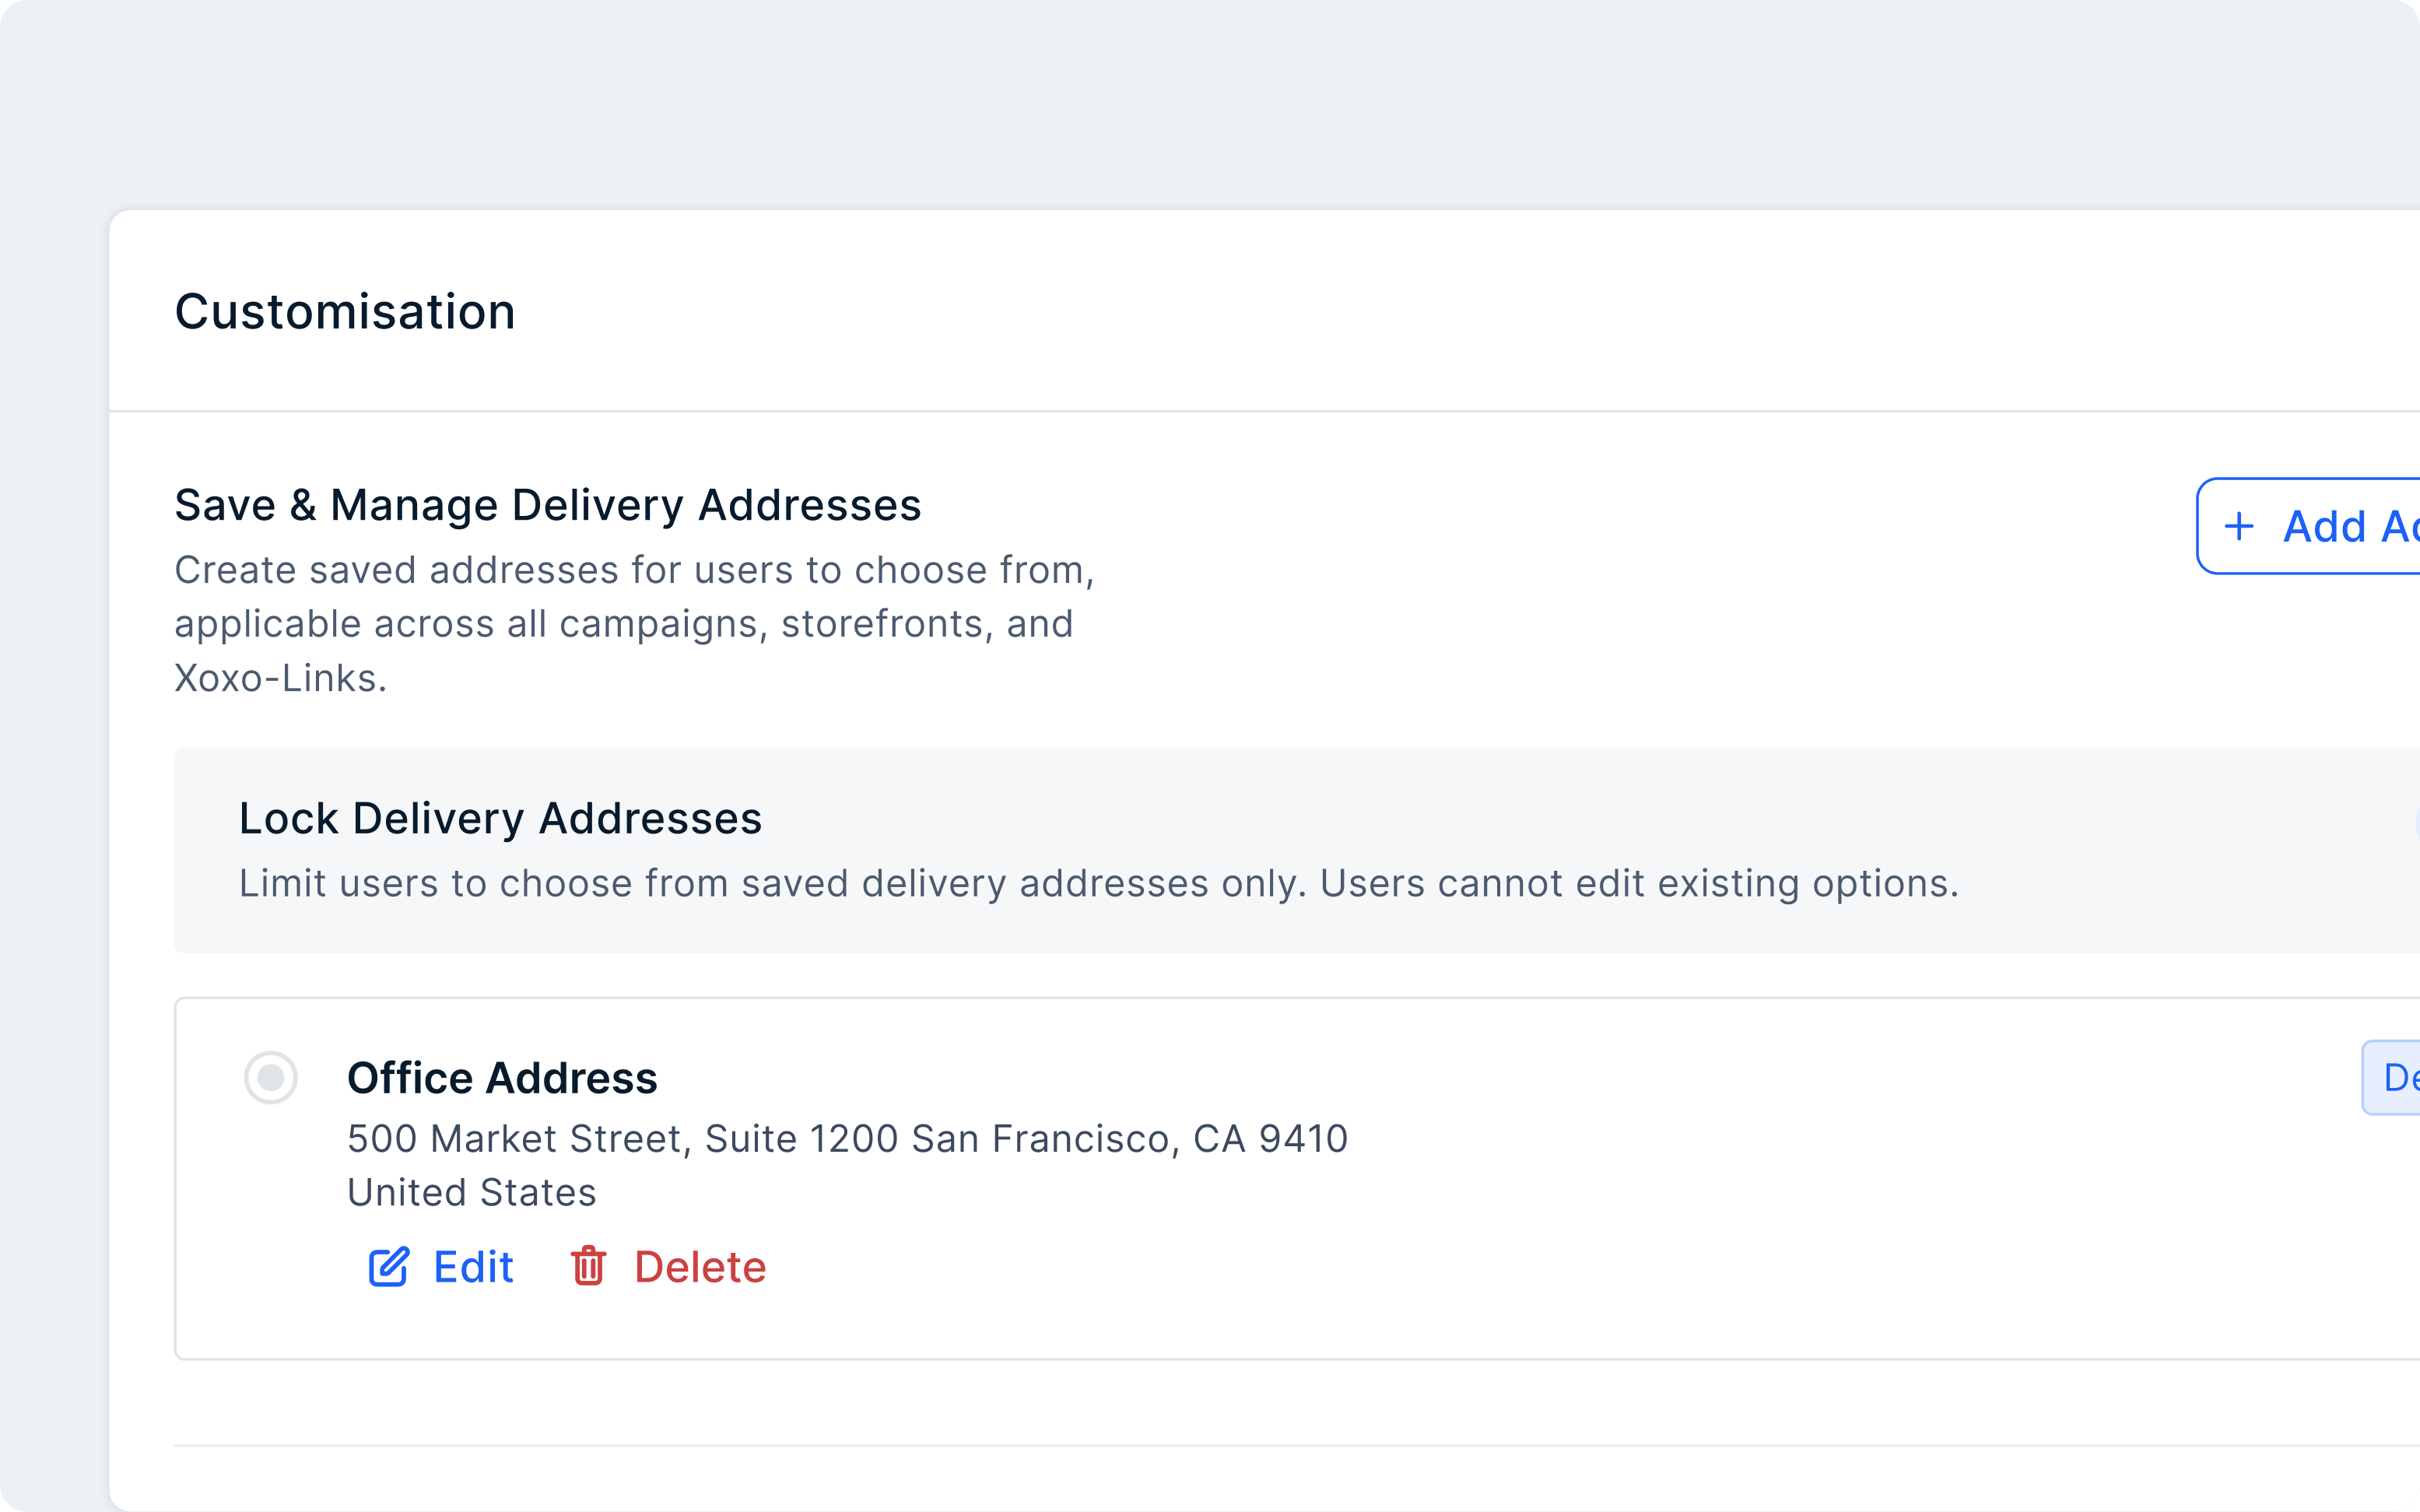Select the Office Address radio button
Image resolution: width=2420 pixels, height=1512 pixels.
[x=271, y=1077]
